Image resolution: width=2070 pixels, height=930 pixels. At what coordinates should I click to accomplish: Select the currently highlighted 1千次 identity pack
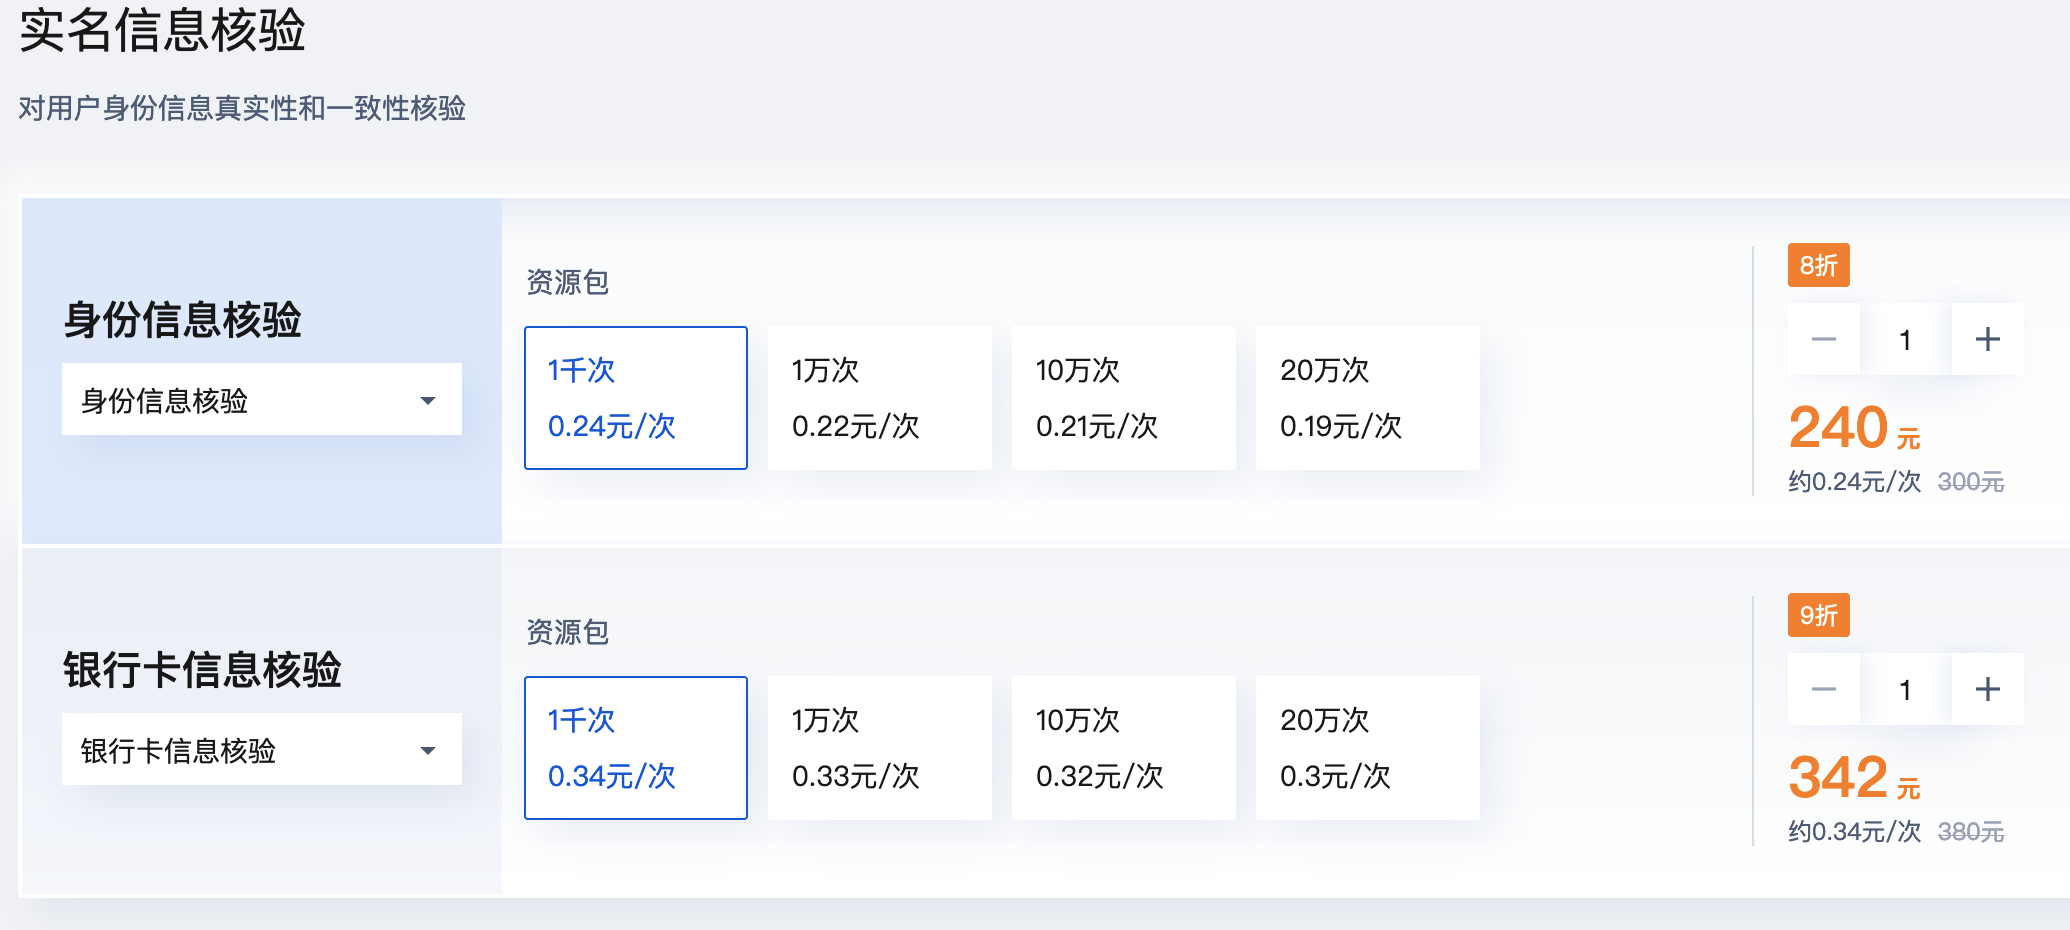tap(635, 397)
